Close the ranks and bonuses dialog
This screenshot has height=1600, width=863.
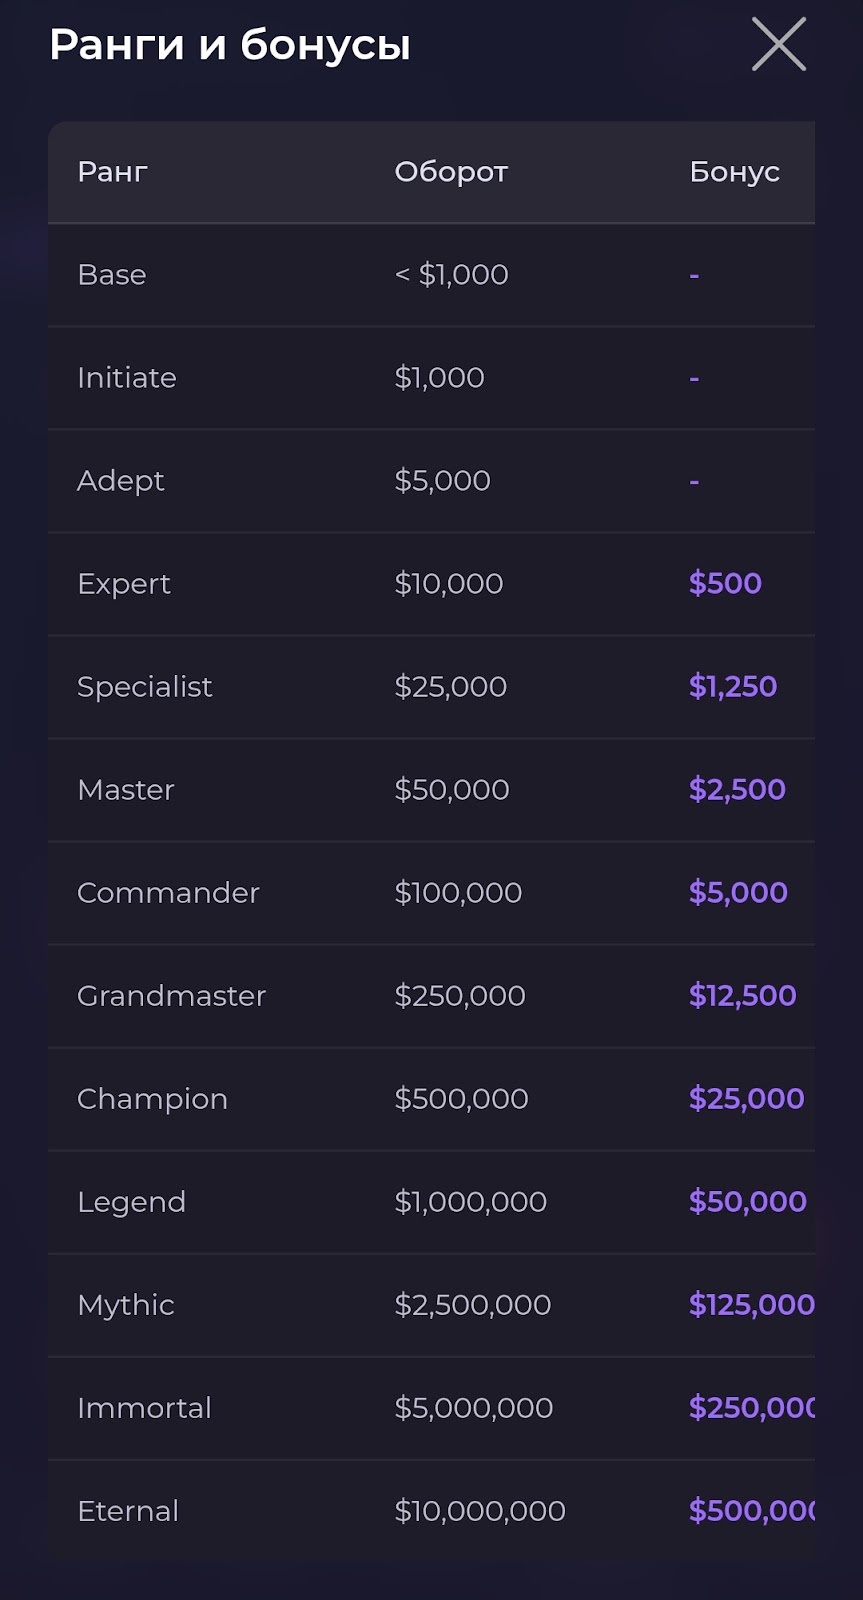point(778,45)
